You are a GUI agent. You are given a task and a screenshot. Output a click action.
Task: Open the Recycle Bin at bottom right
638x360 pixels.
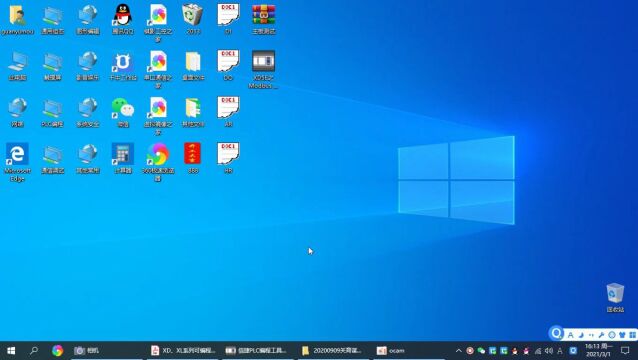click(615, 298)
